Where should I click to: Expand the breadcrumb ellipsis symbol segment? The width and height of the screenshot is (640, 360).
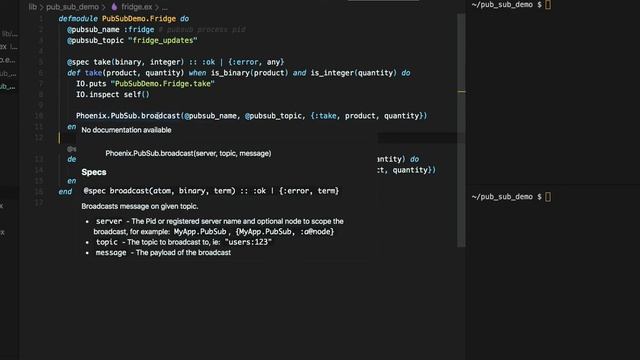165,7
